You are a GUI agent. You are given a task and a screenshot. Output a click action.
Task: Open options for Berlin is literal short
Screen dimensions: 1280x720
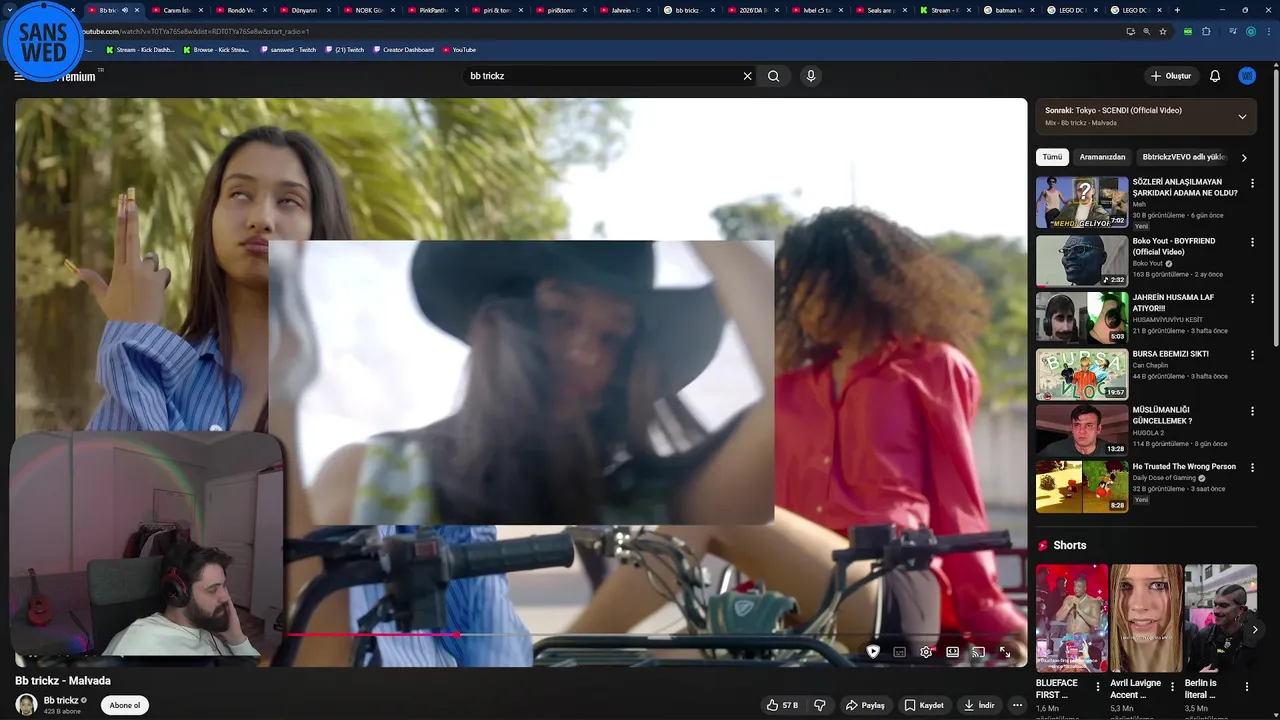tap(1246, 687)
